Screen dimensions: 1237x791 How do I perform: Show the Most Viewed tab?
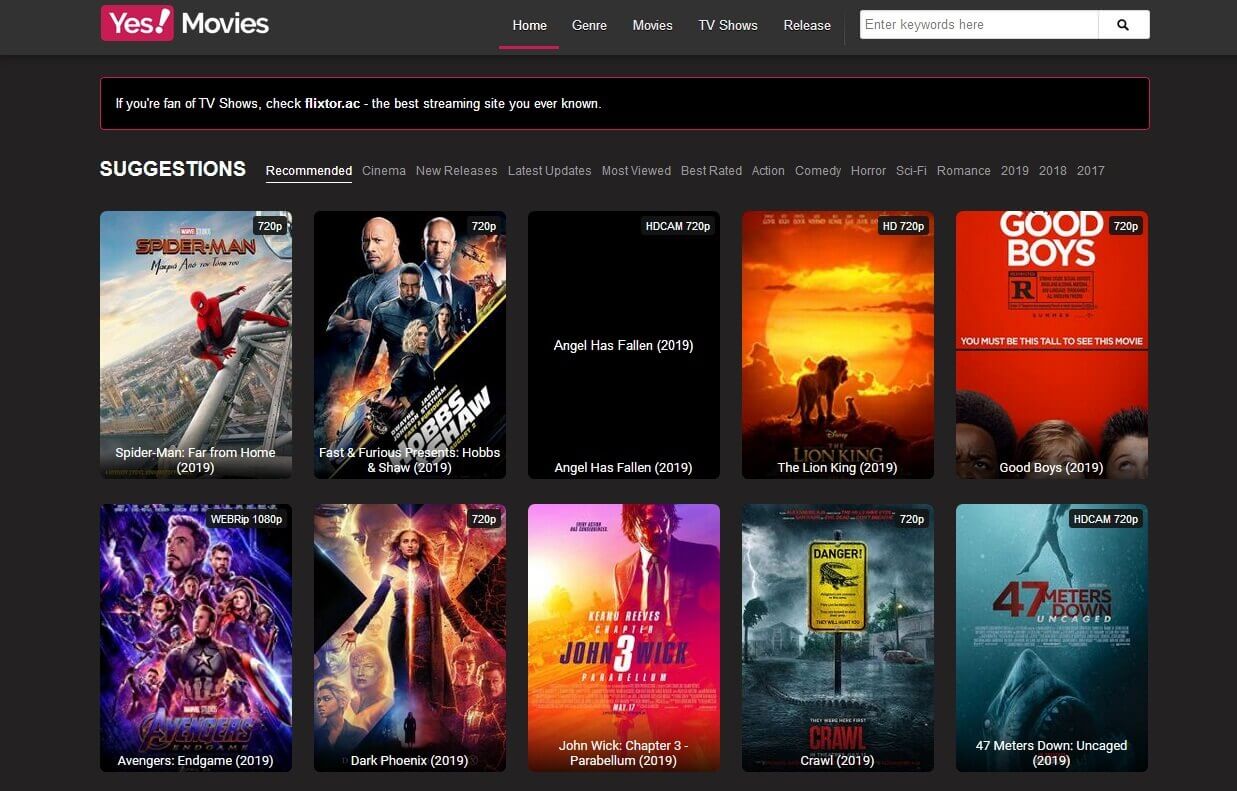tap(636, 171)
